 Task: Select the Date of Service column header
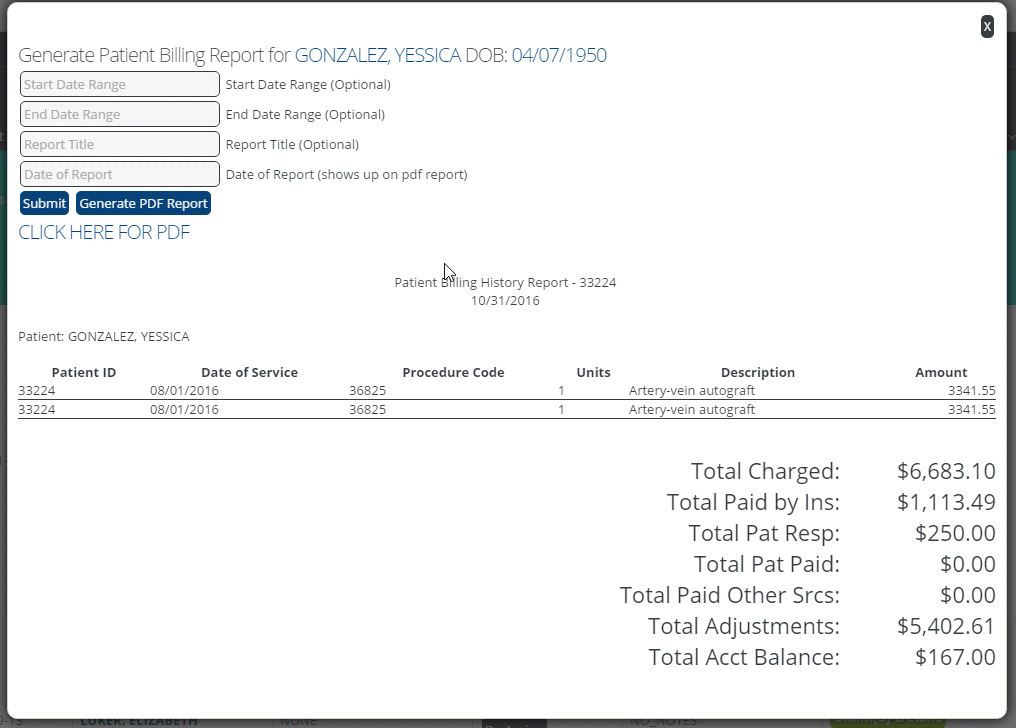pos(249,372)
